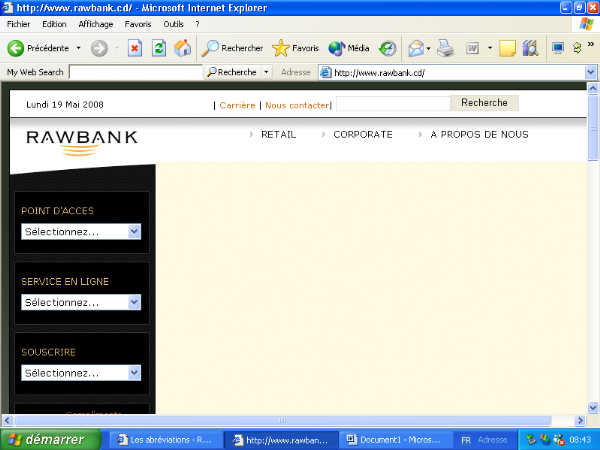Image resolution: width=600 pixels, height=450 pixels.
Task: Click the grey forward arrow icon
Action: click(99, 49)
